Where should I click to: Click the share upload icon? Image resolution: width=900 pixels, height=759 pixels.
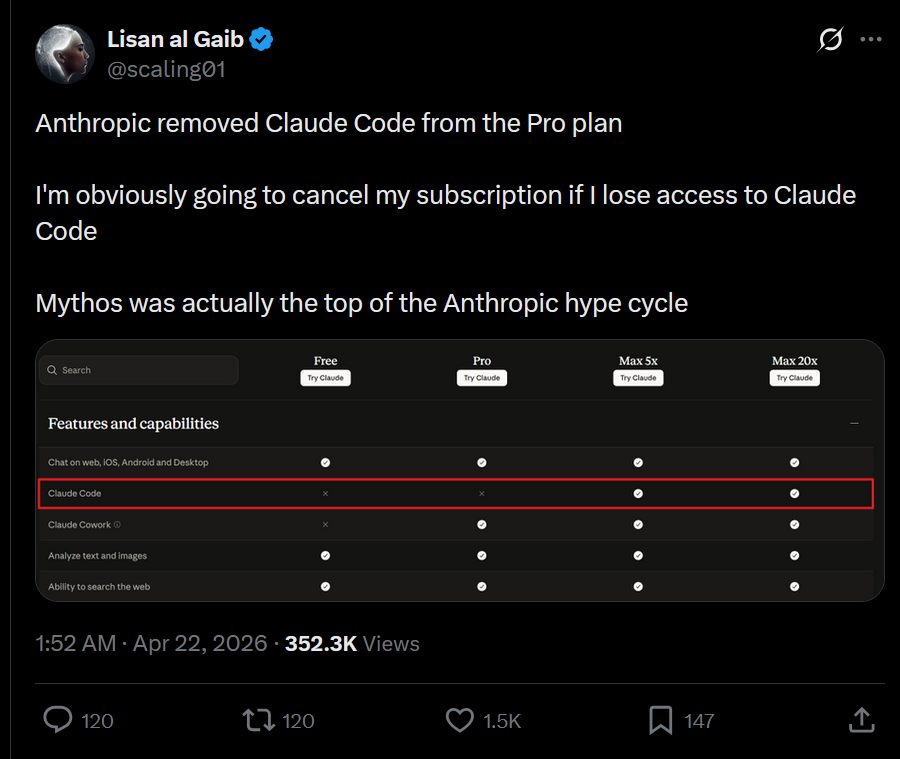[862, 720]
